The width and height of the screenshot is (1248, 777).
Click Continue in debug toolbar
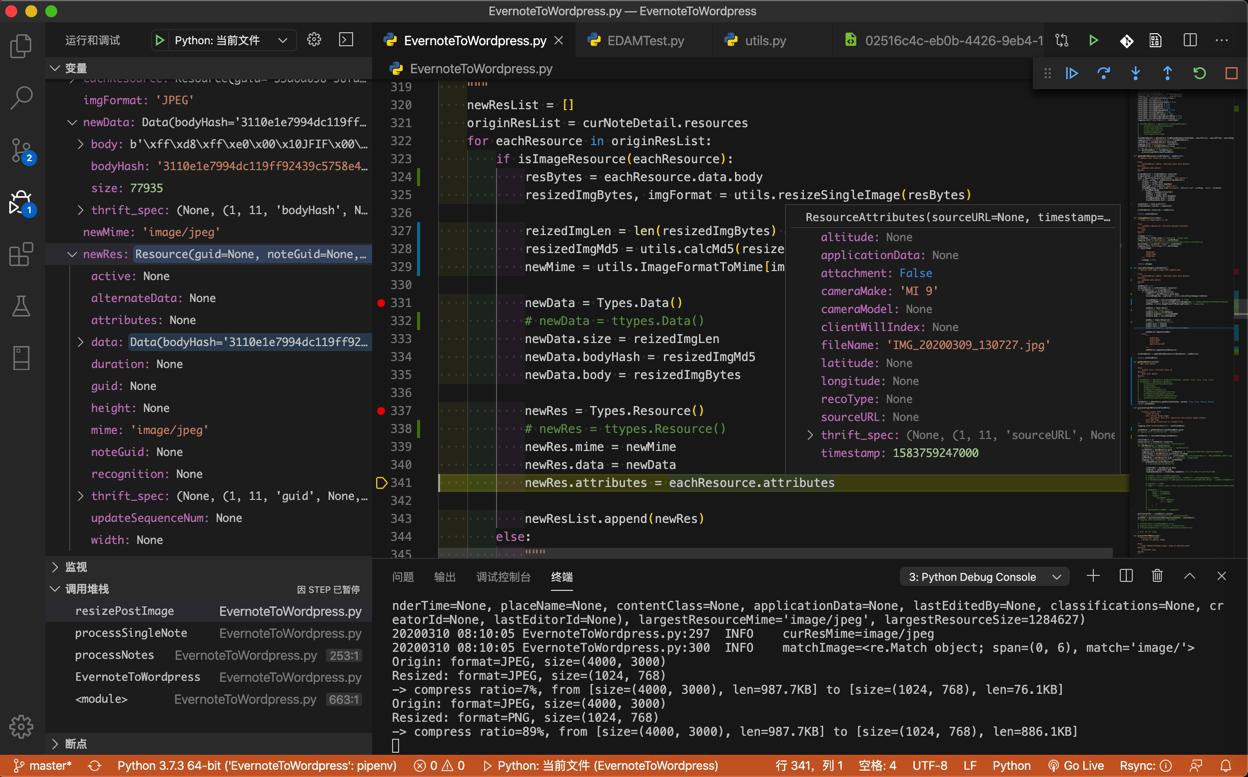coord(1072,73)
